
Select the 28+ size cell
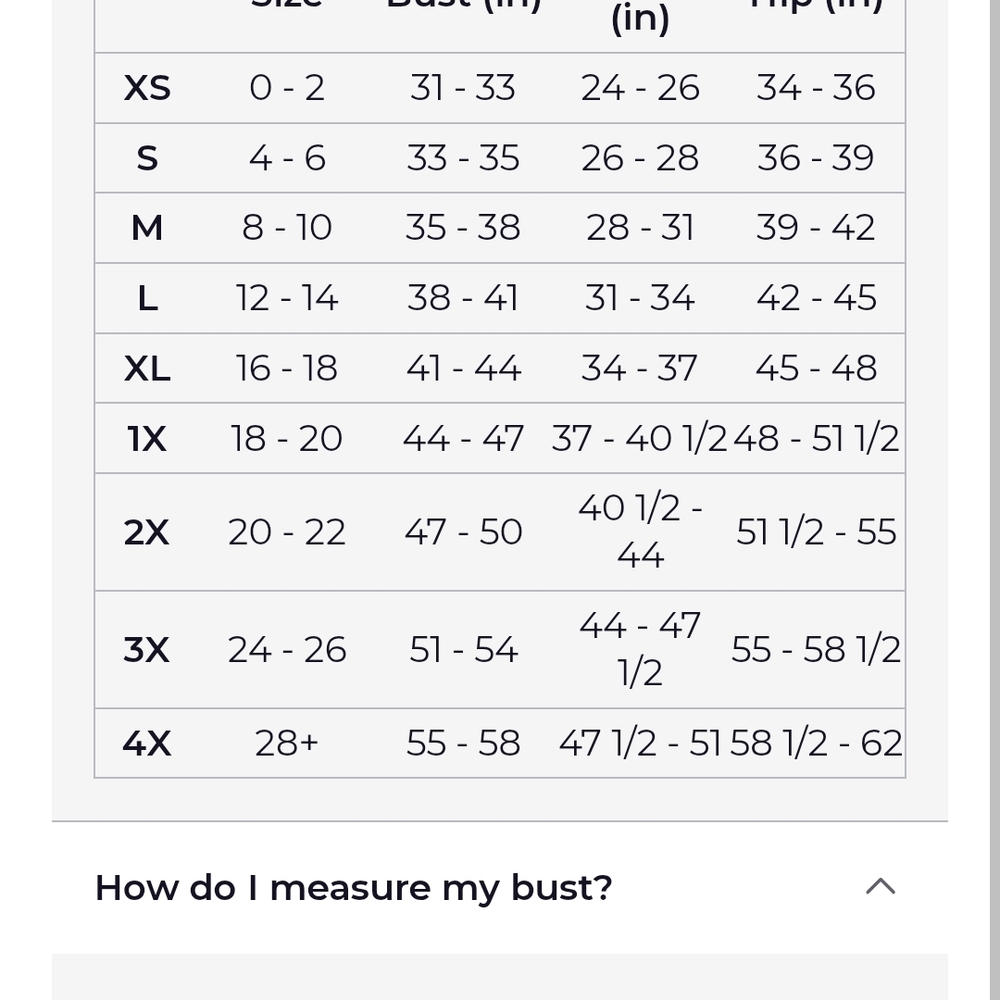pyautogui.click(x=287, y=744)
